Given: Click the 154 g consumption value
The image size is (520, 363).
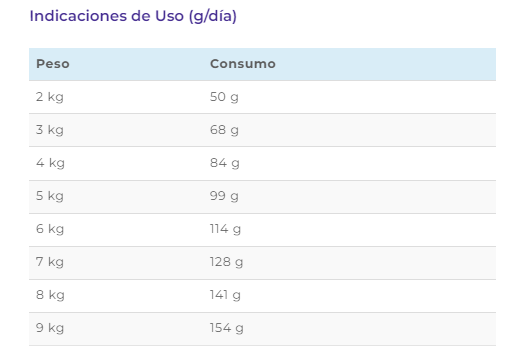Looking at the screenshot, I should [x=227, y=328].
